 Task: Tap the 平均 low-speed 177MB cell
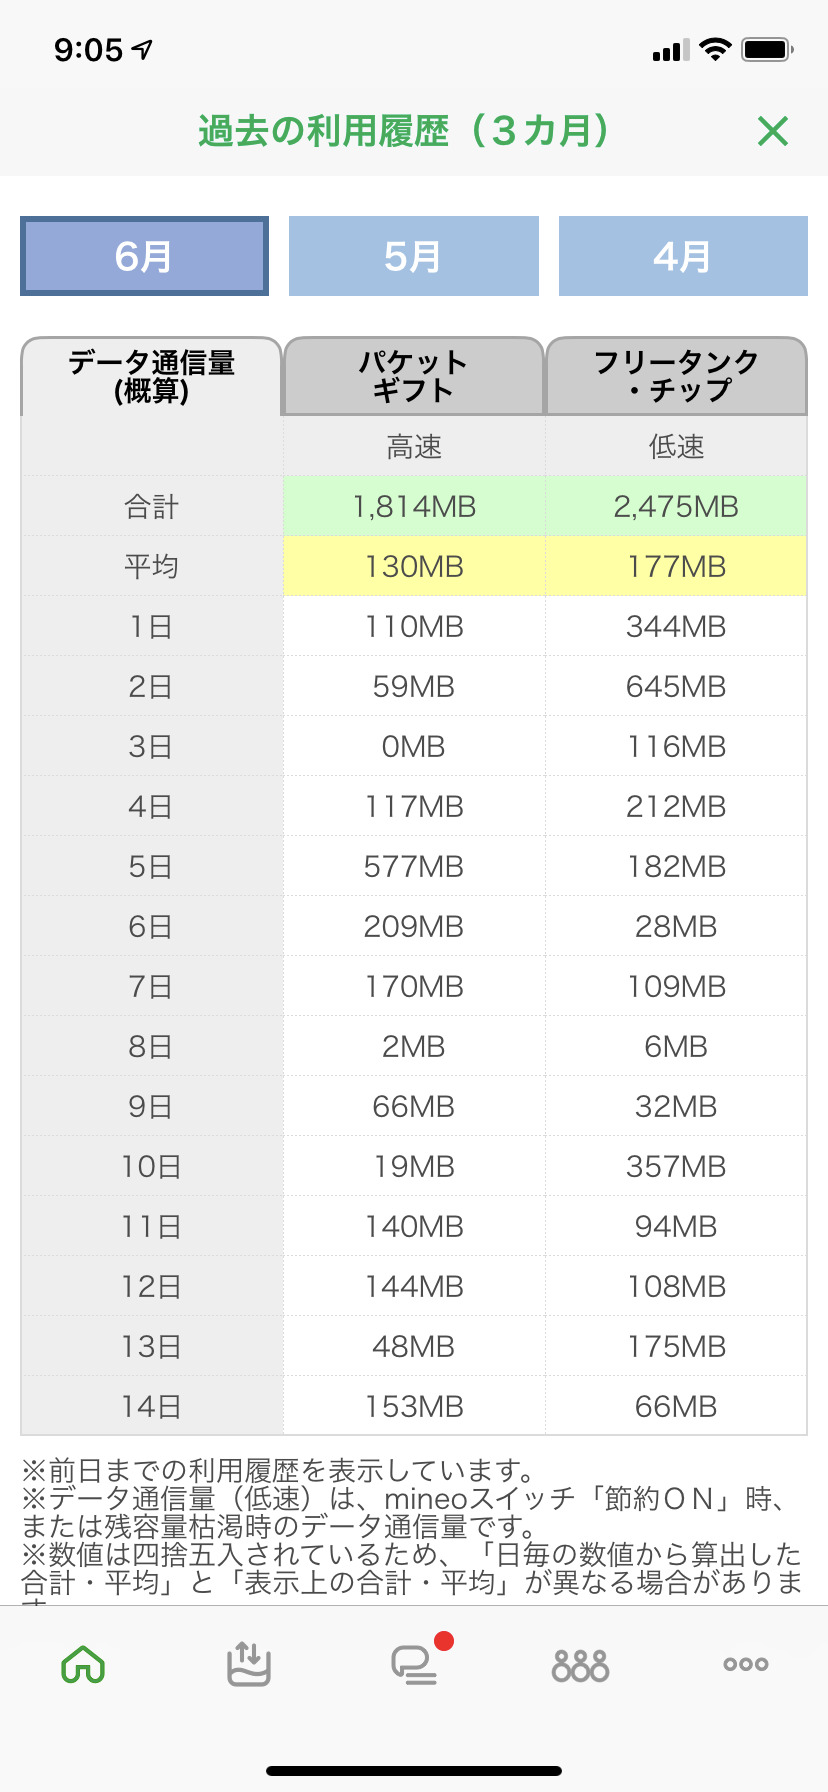676,566
